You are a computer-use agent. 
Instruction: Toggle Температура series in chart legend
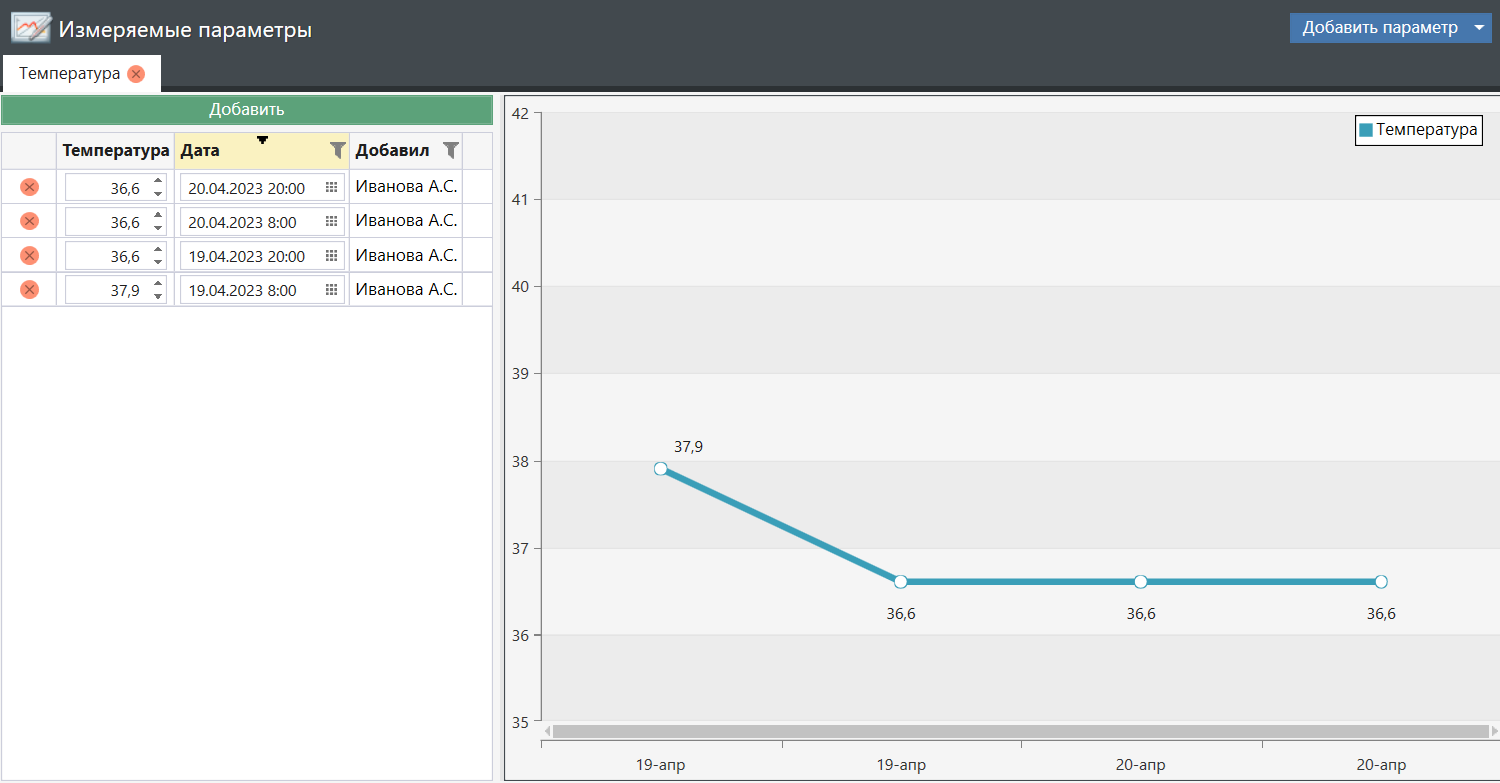click(1417, 130)
